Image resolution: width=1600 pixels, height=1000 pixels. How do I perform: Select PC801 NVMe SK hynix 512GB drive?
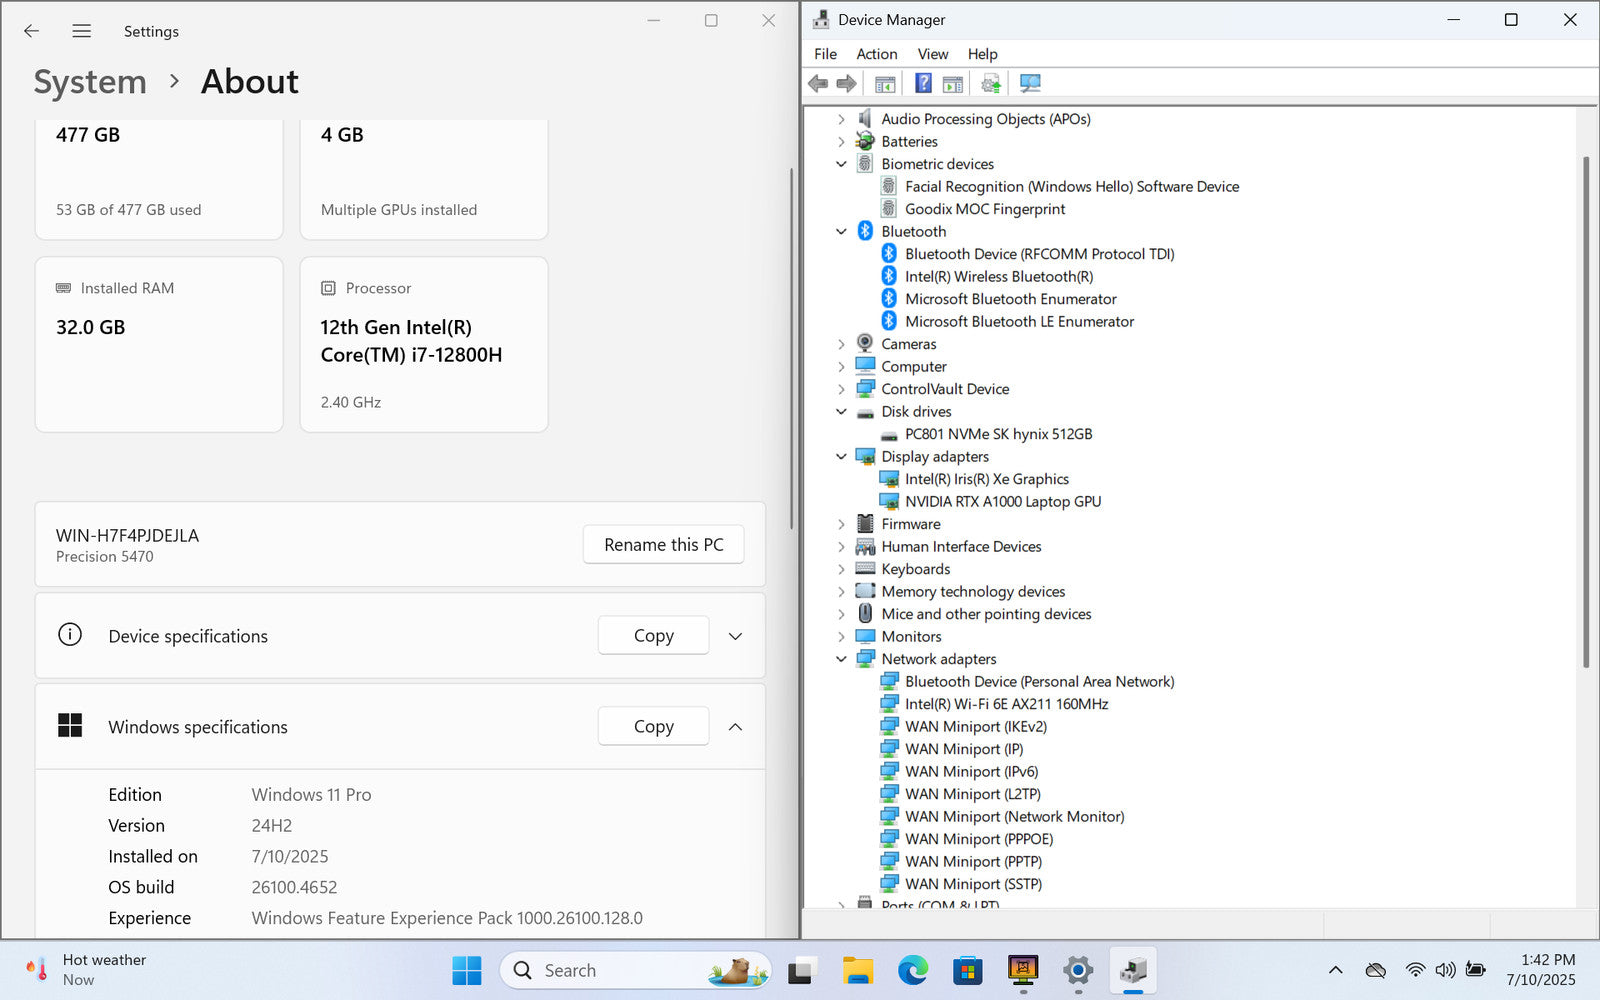point(998,434)
